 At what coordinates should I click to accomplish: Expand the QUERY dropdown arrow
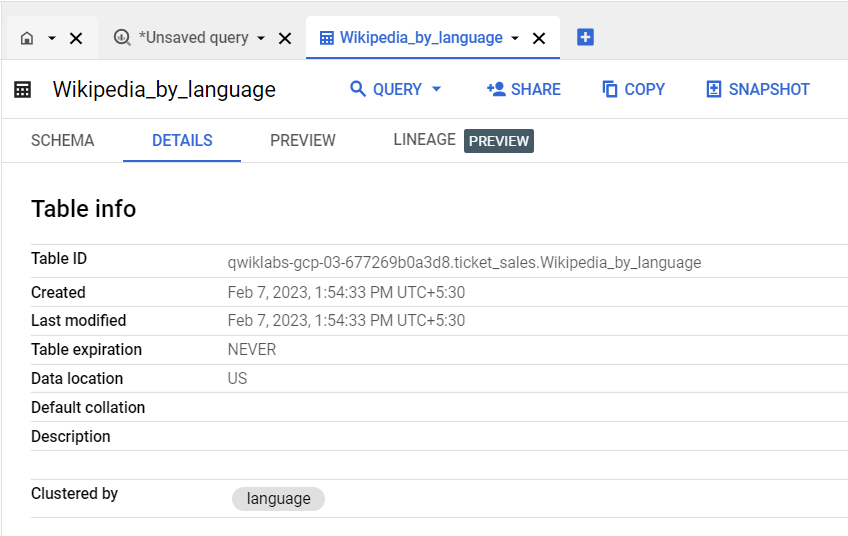click(436, 89)
